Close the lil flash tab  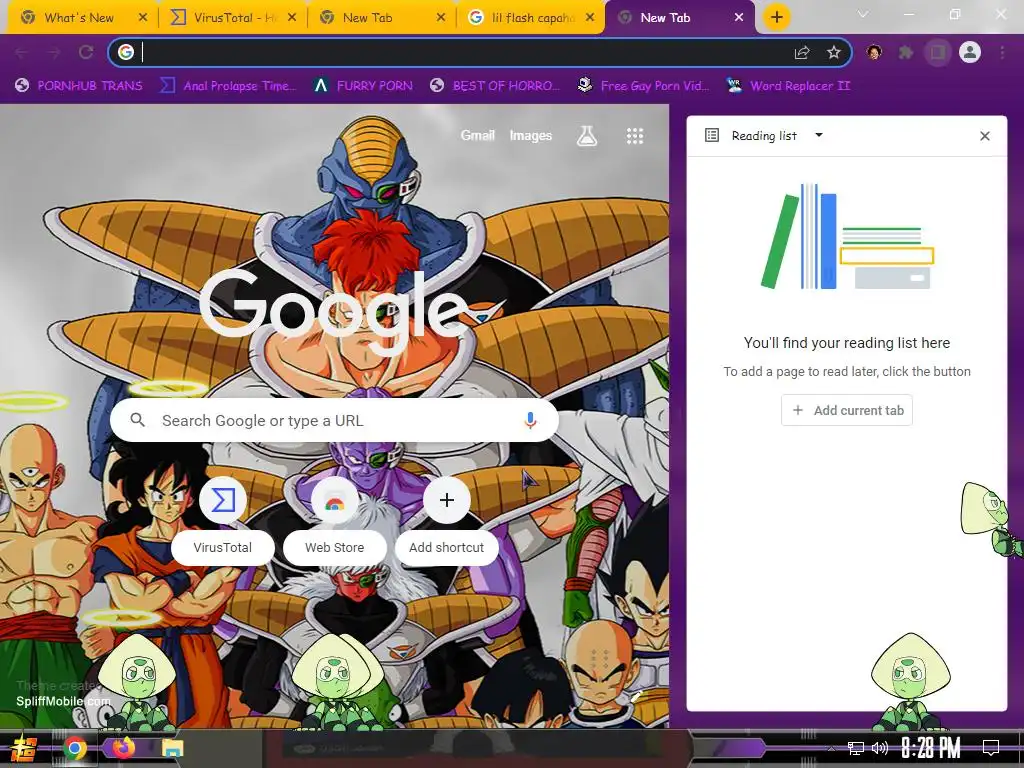click(590, 18)
